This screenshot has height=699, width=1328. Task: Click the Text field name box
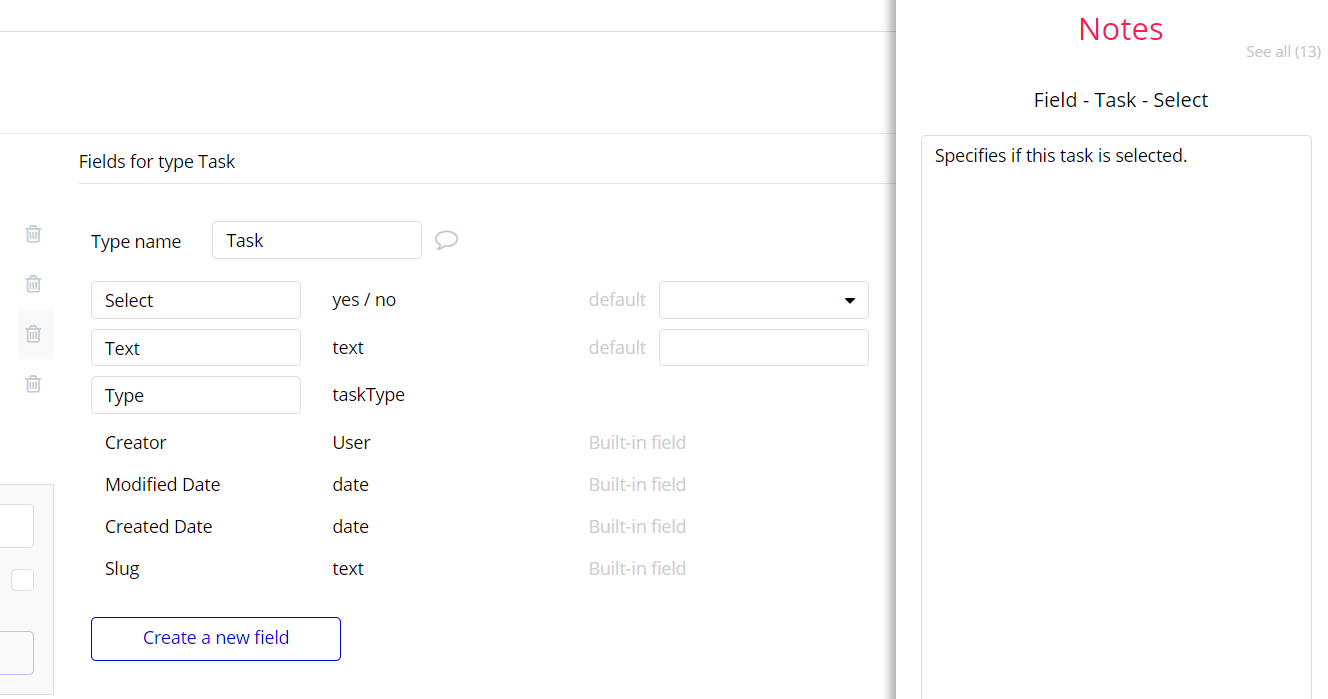[x=195, y=348]
